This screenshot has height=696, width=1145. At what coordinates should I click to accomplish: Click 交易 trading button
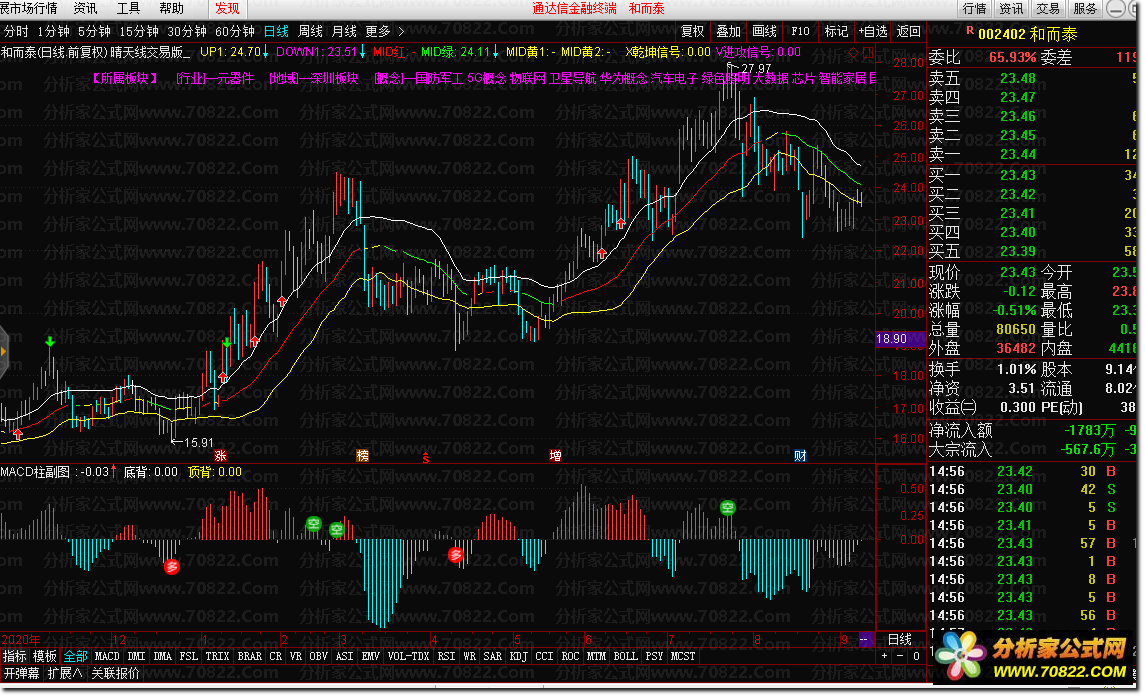pyautogui.click(x=1048, y=9)
